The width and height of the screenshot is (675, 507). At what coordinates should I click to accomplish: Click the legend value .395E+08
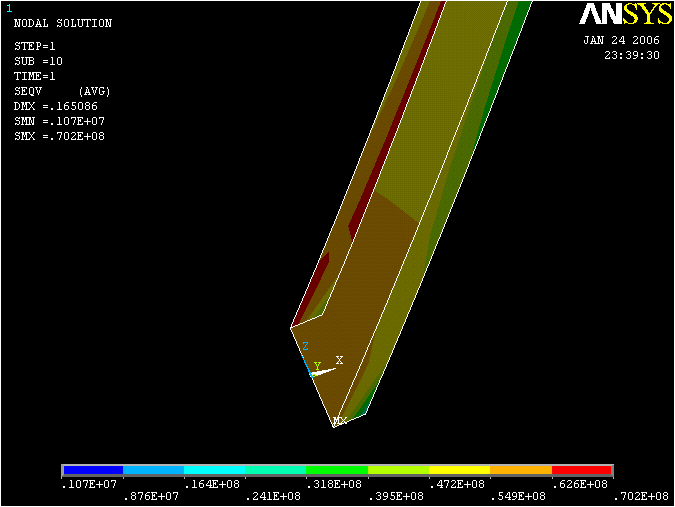396,496
